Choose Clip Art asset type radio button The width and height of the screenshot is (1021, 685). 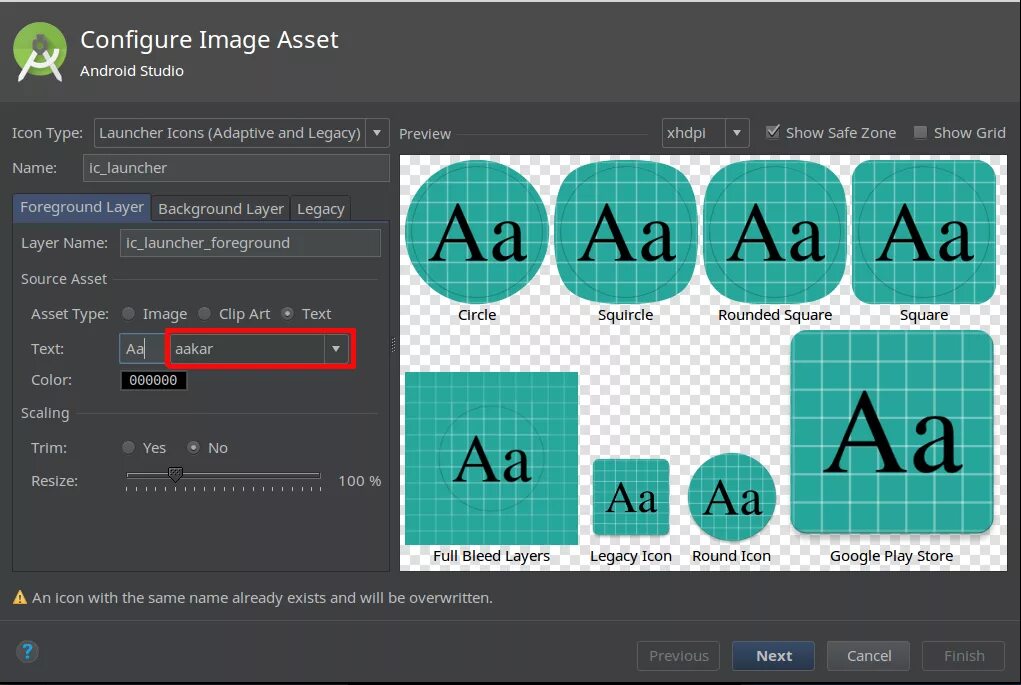[x=204, y=314]
